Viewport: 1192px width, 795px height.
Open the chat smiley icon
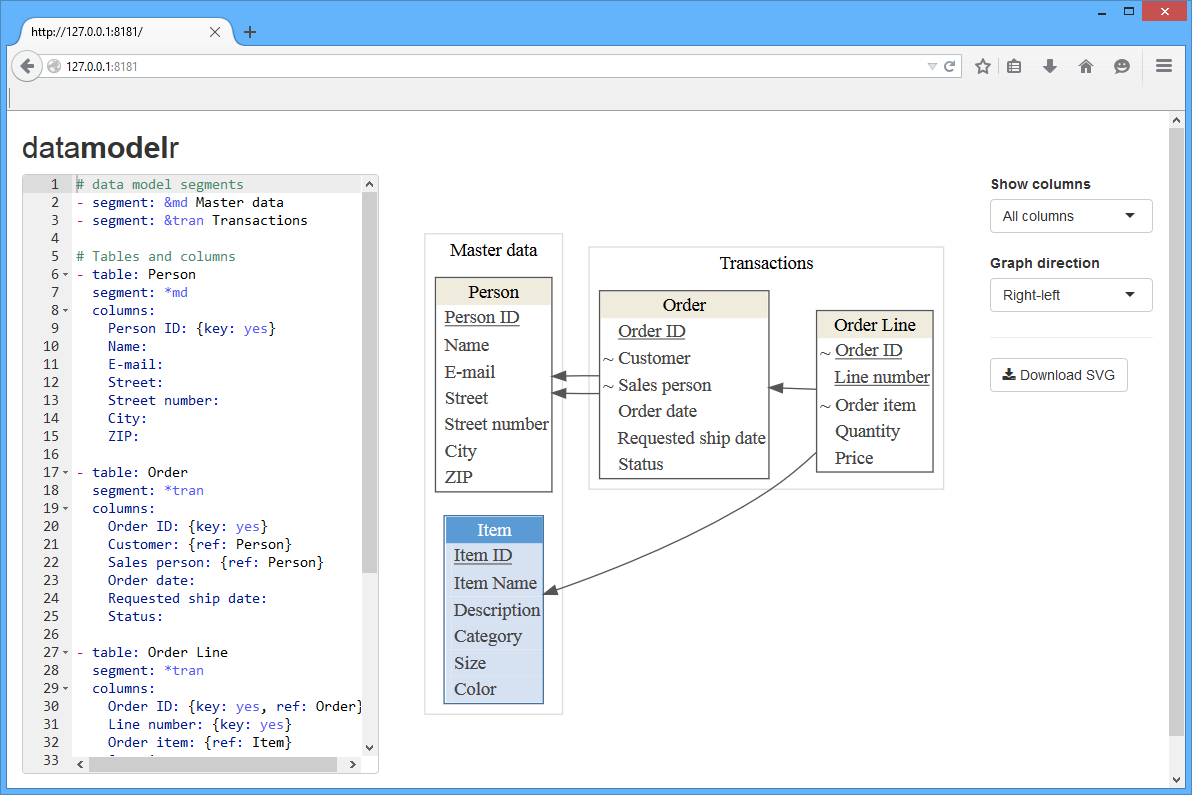1122,67
